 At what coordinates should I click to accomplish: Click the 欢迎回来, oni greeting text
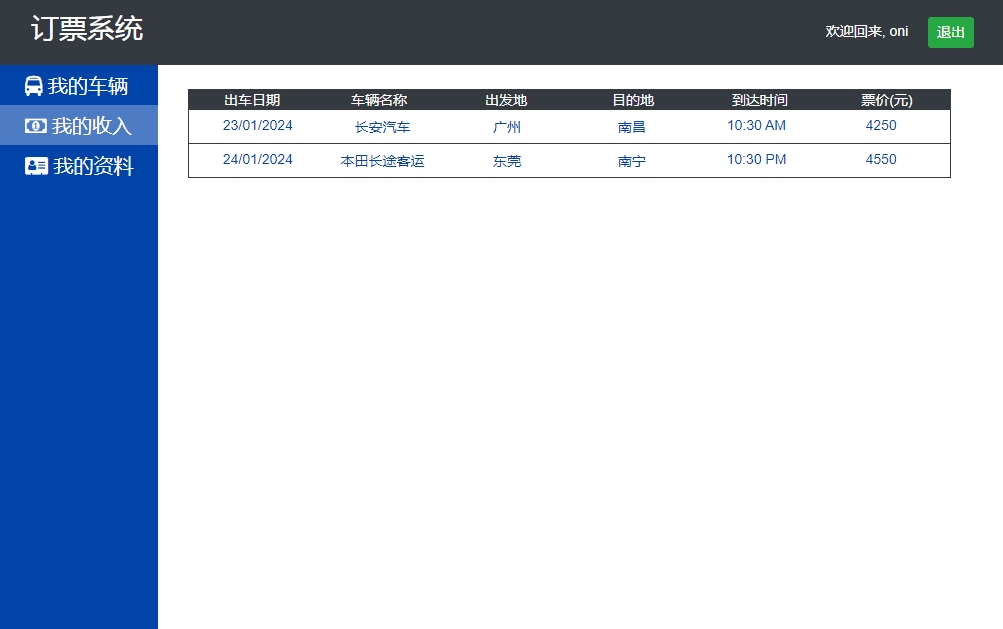866,32
